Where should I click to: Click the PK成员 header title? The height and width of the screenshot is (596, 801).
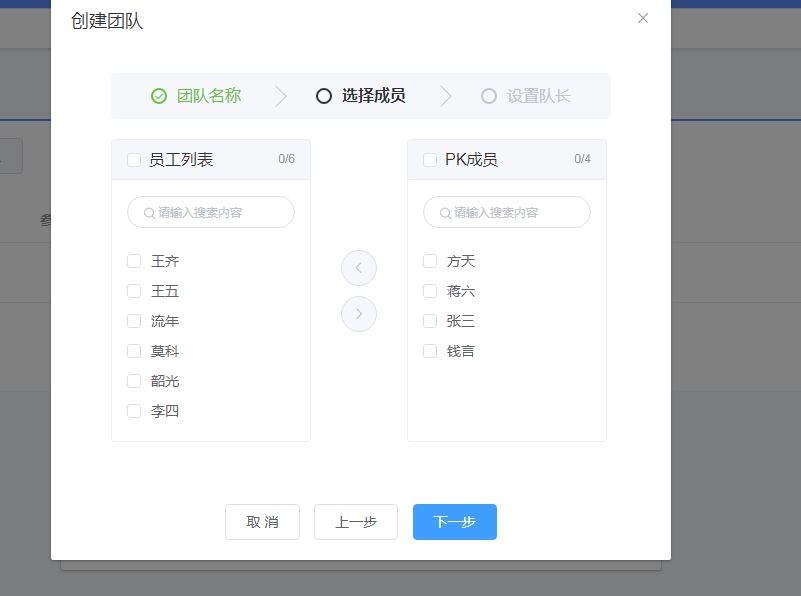pyautogui.click(x=471, y=160)
